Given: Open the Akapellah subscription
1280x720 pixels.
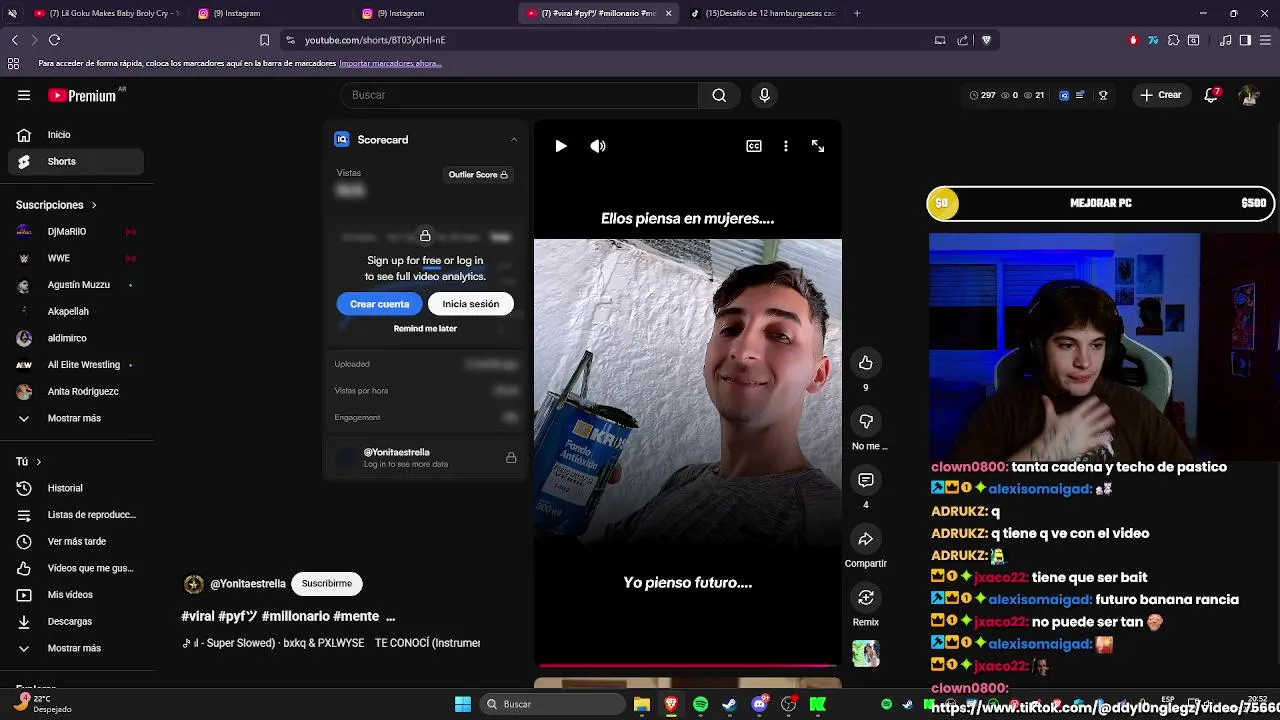Looking at the screenshot, I should tap(76, 312).
